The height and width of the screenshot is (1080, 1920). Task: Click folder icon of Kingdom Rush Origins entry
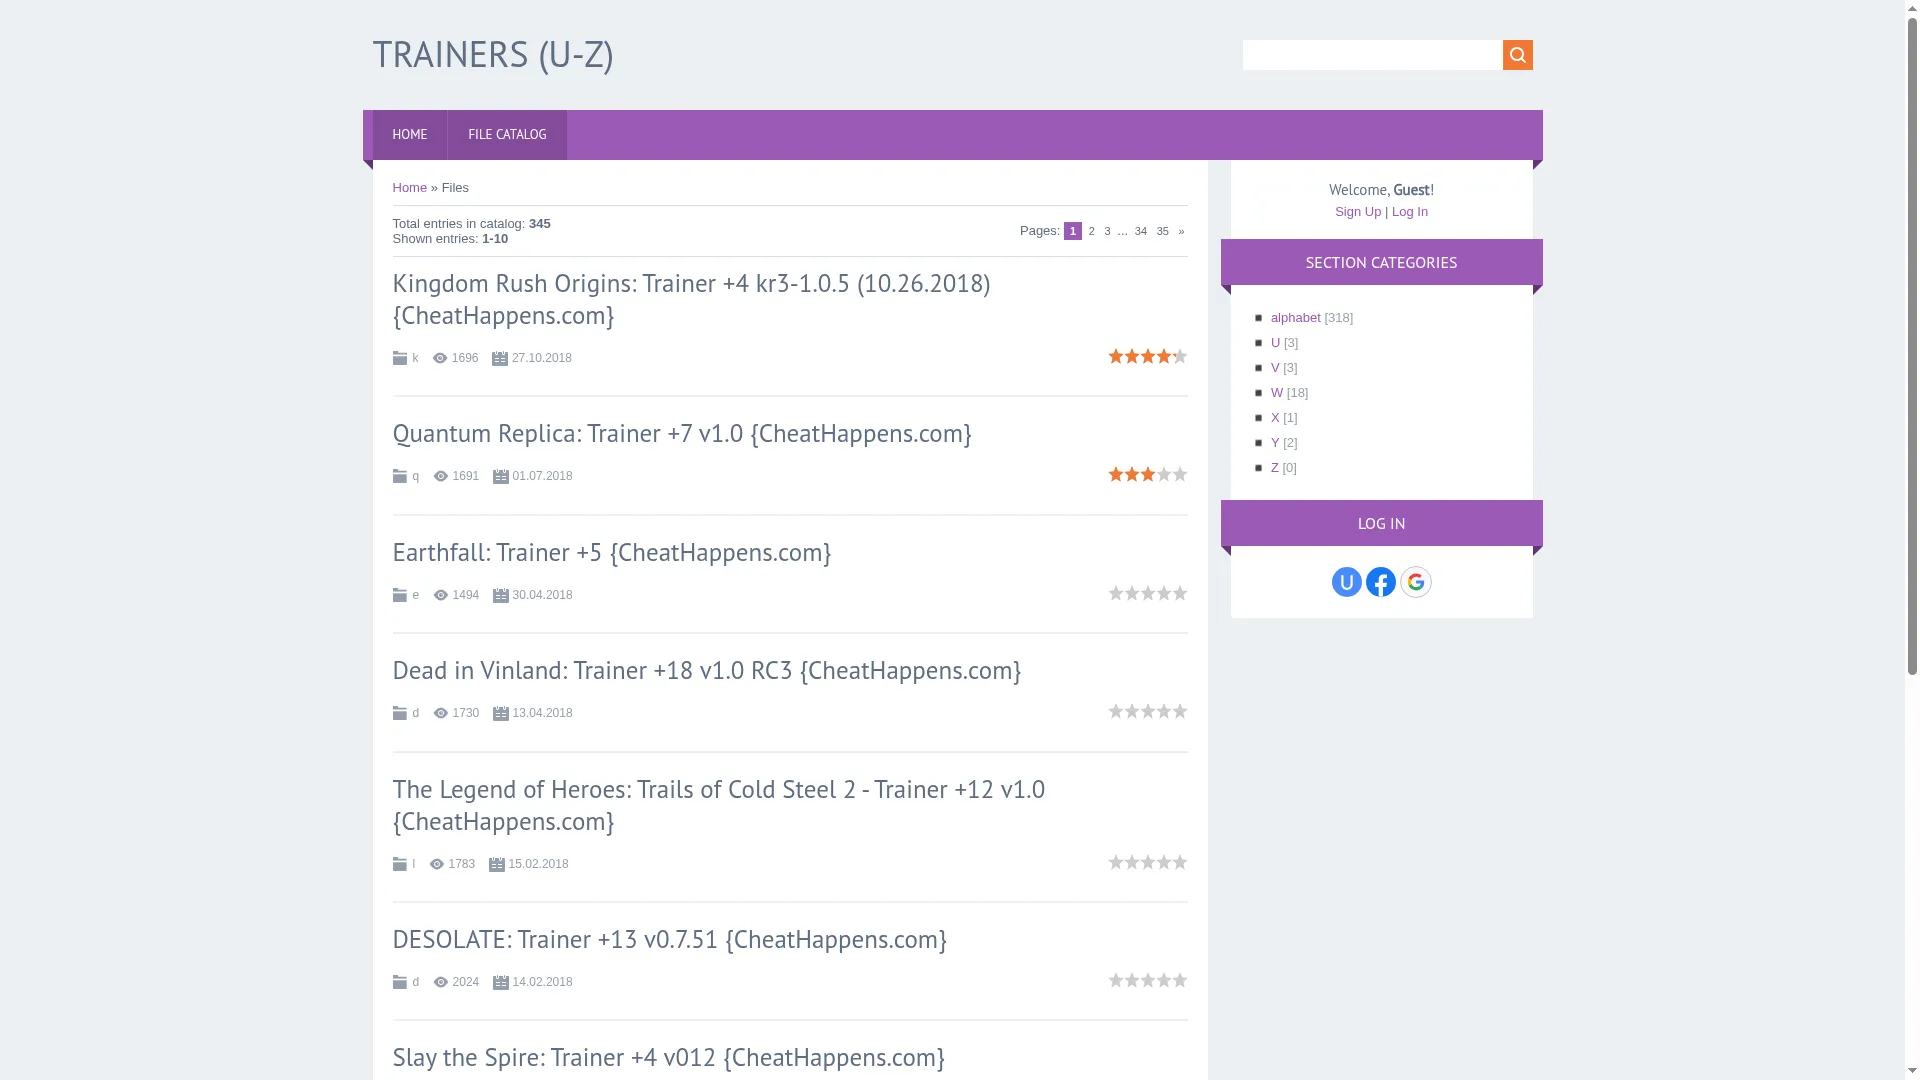click(x=400, y=358)
